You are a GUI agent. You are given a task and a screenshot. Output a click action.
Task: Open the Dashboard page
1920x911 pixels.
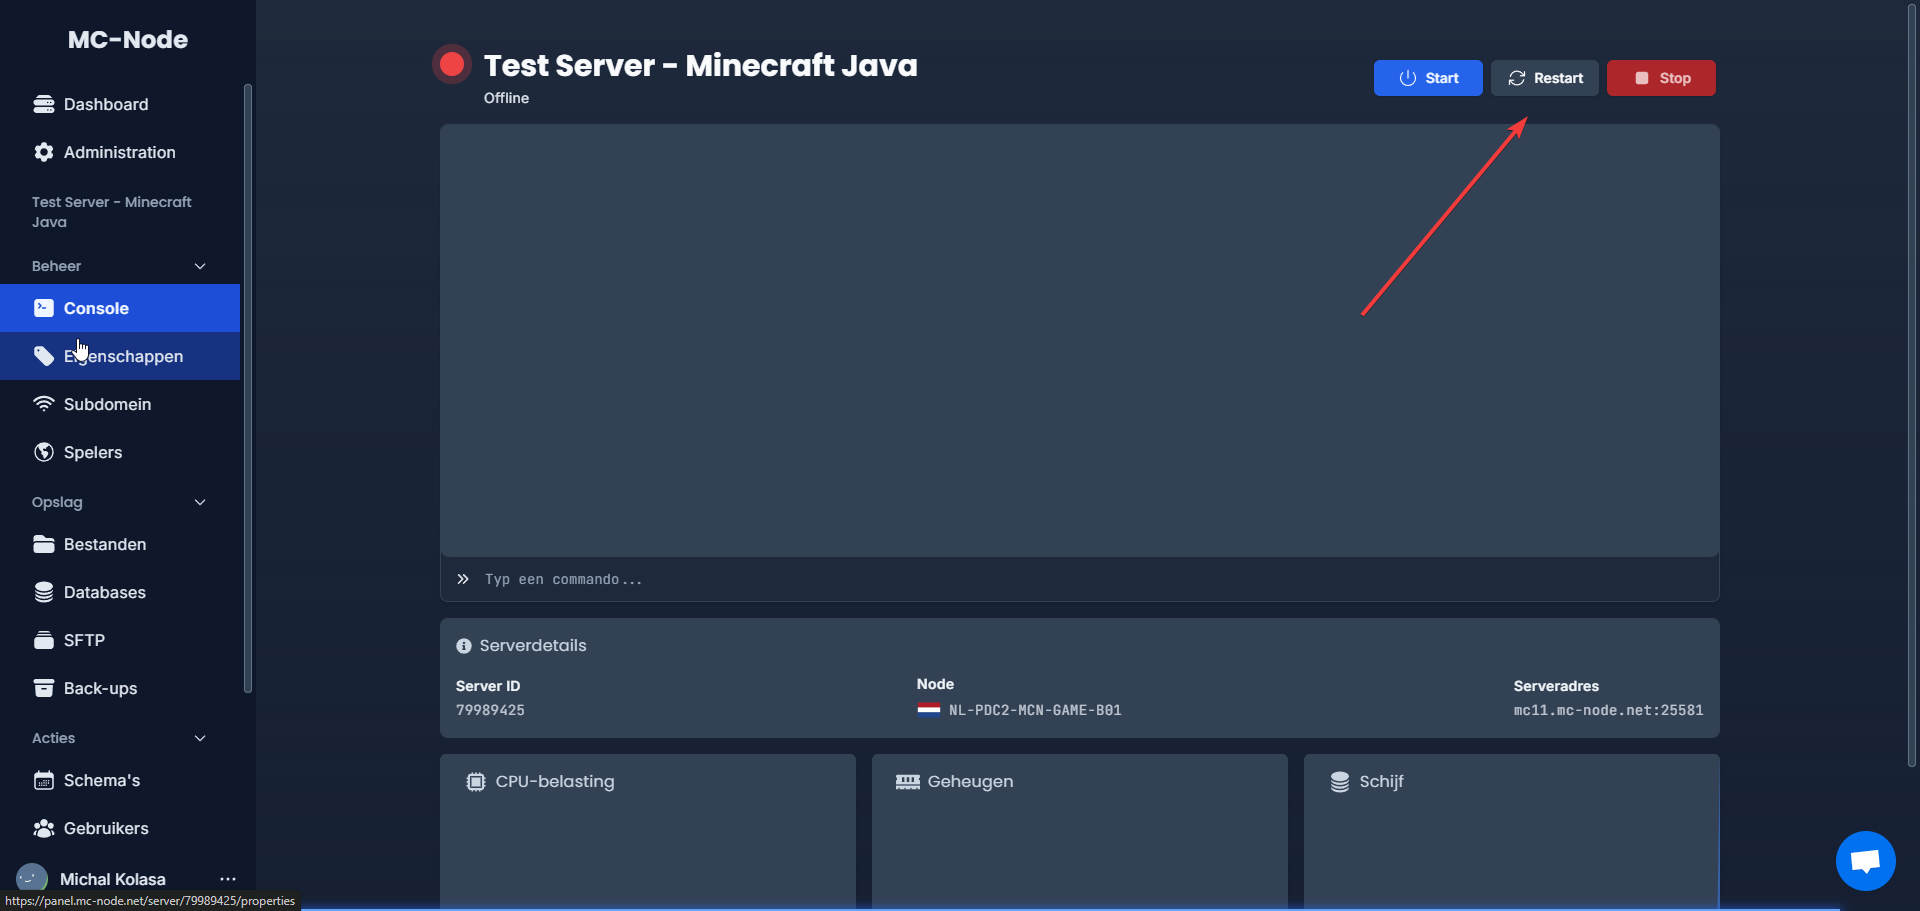click(120, 104)
